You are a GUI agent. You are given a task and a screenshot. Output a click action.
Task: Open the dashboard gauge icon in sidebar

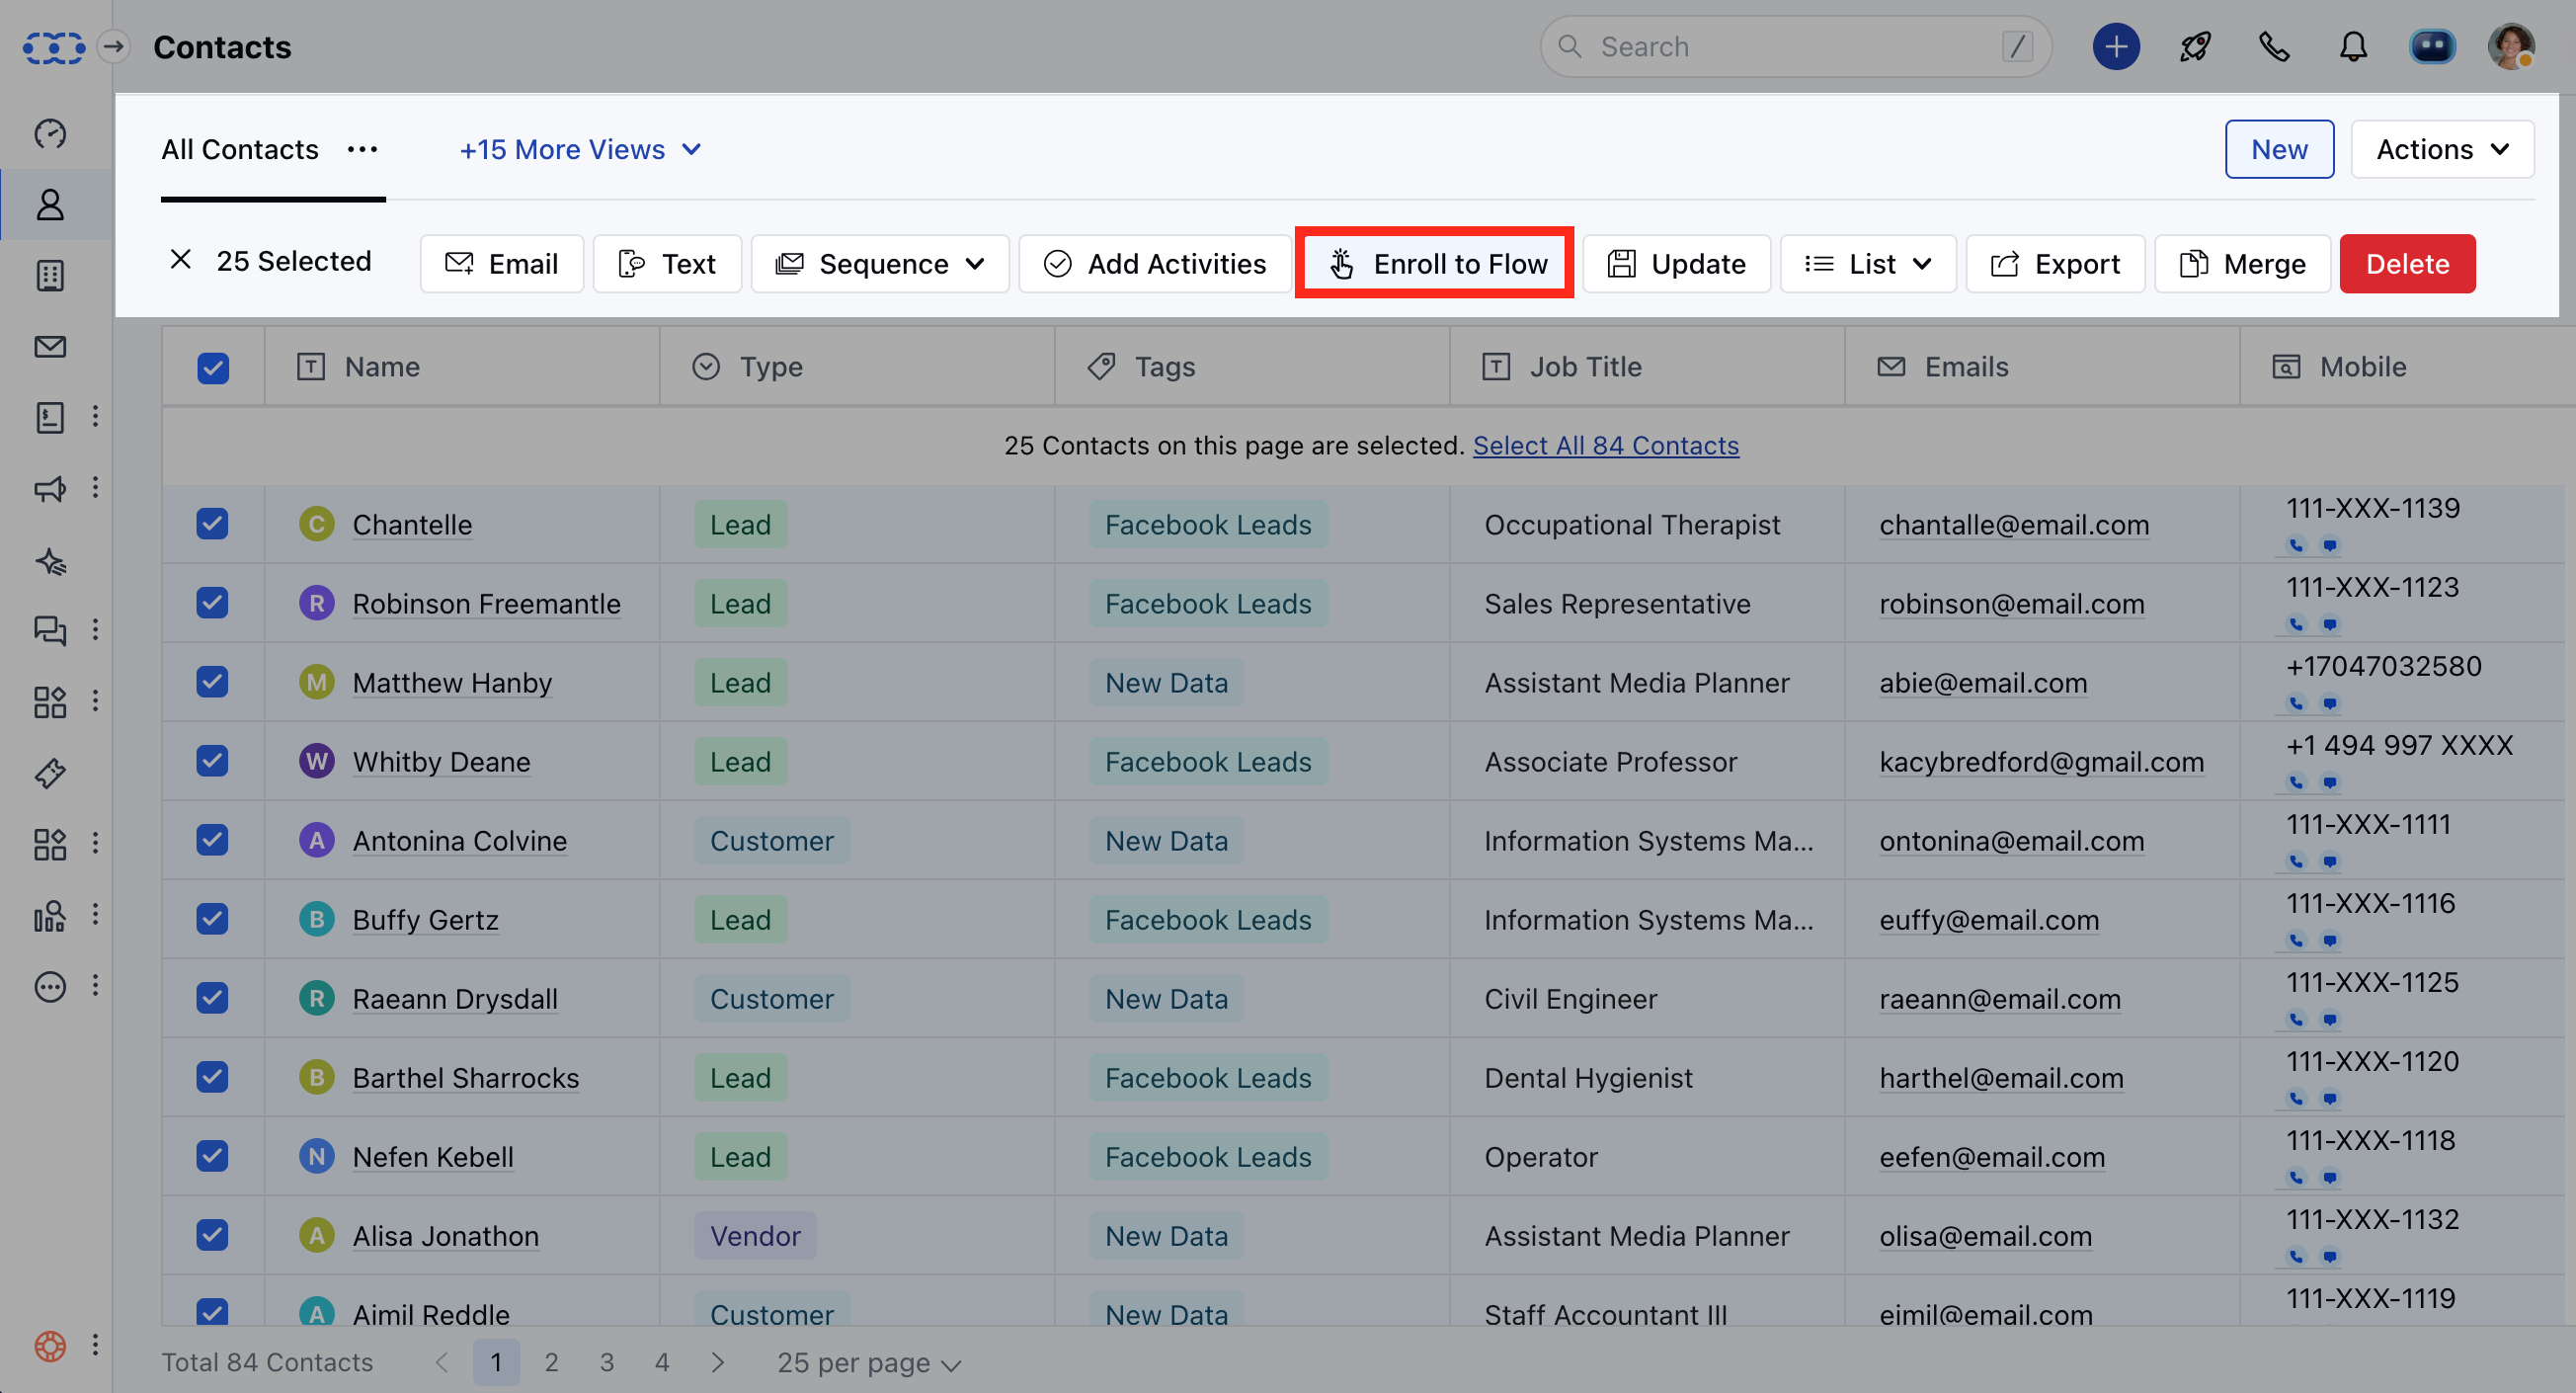(x=50, y=133)
